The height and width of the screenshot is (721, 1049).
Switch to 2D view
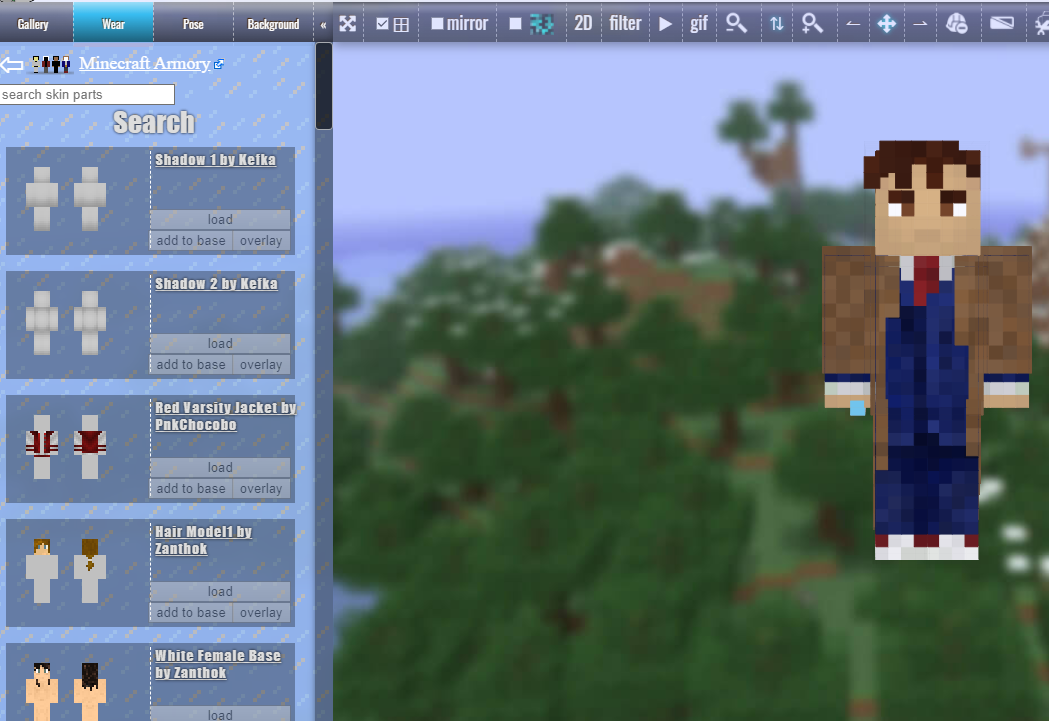tap(583, 24)
